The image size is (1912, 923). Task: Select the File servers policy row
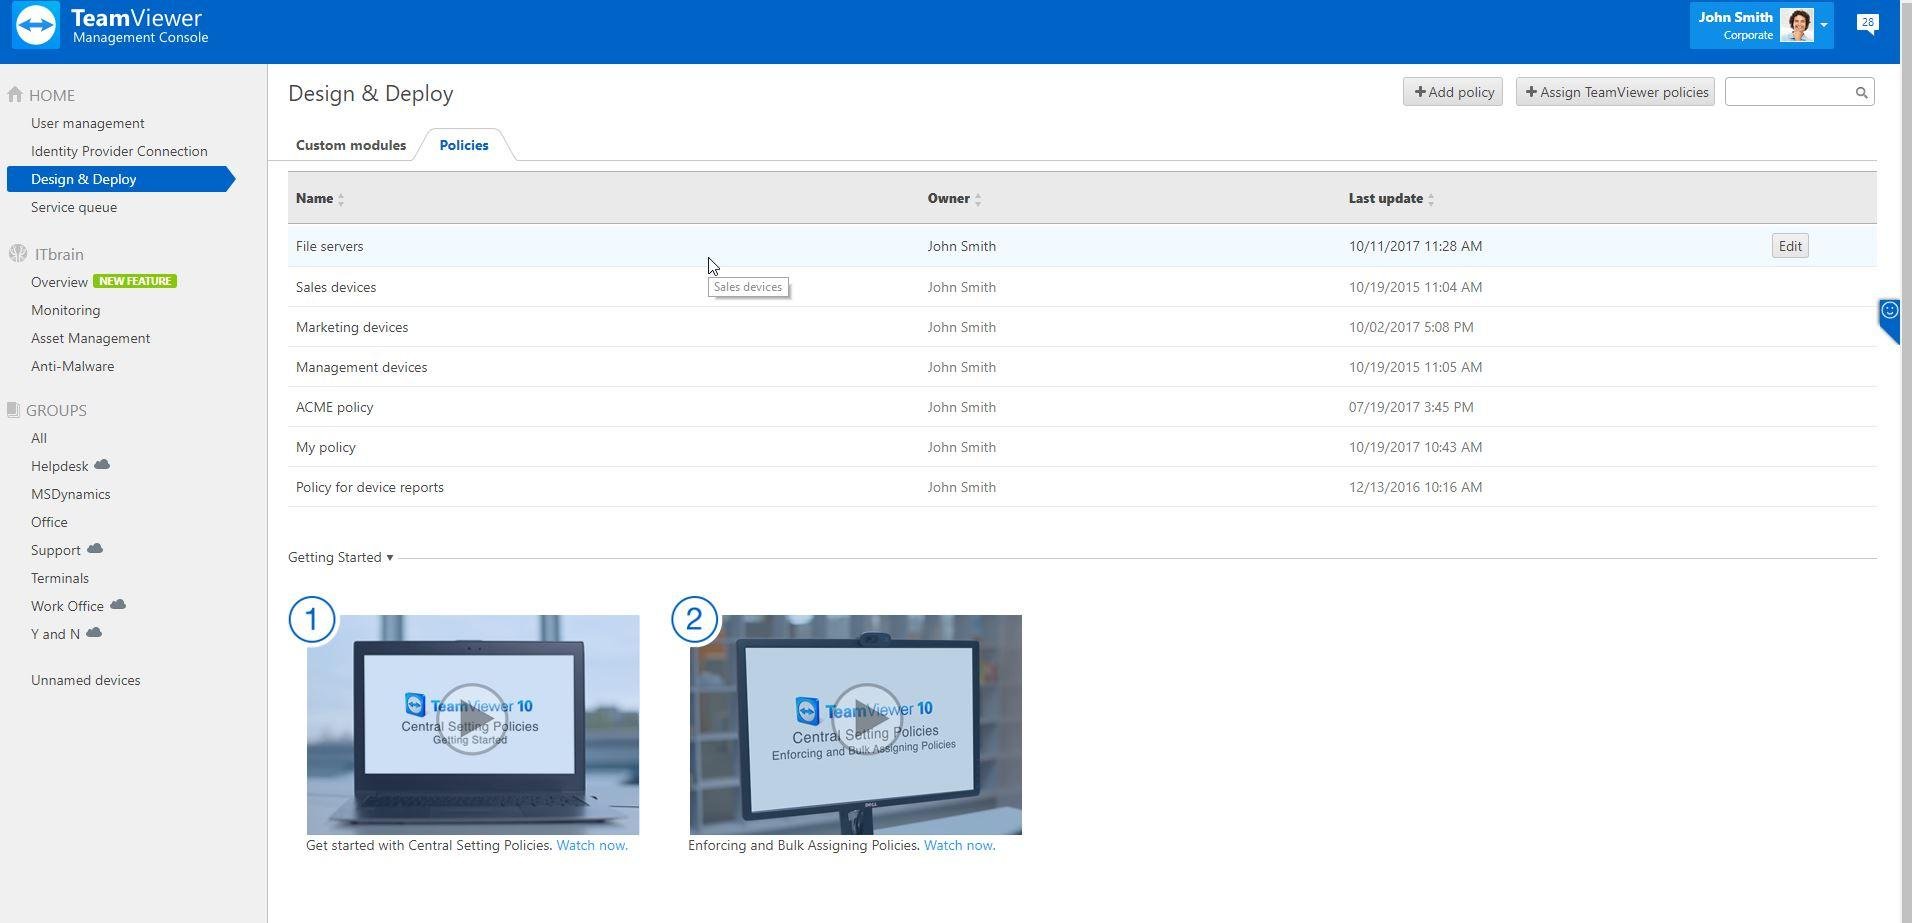tap(1082, 246)
